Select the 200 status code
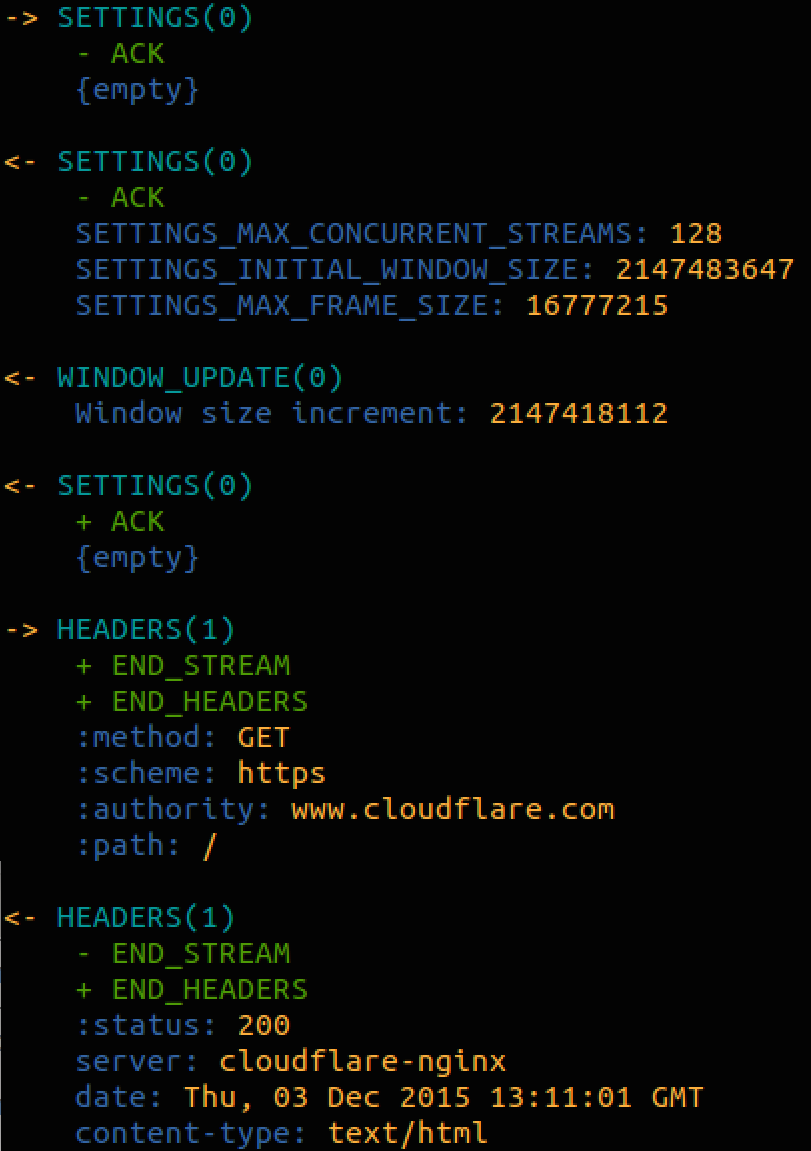 coord(264,1026)
